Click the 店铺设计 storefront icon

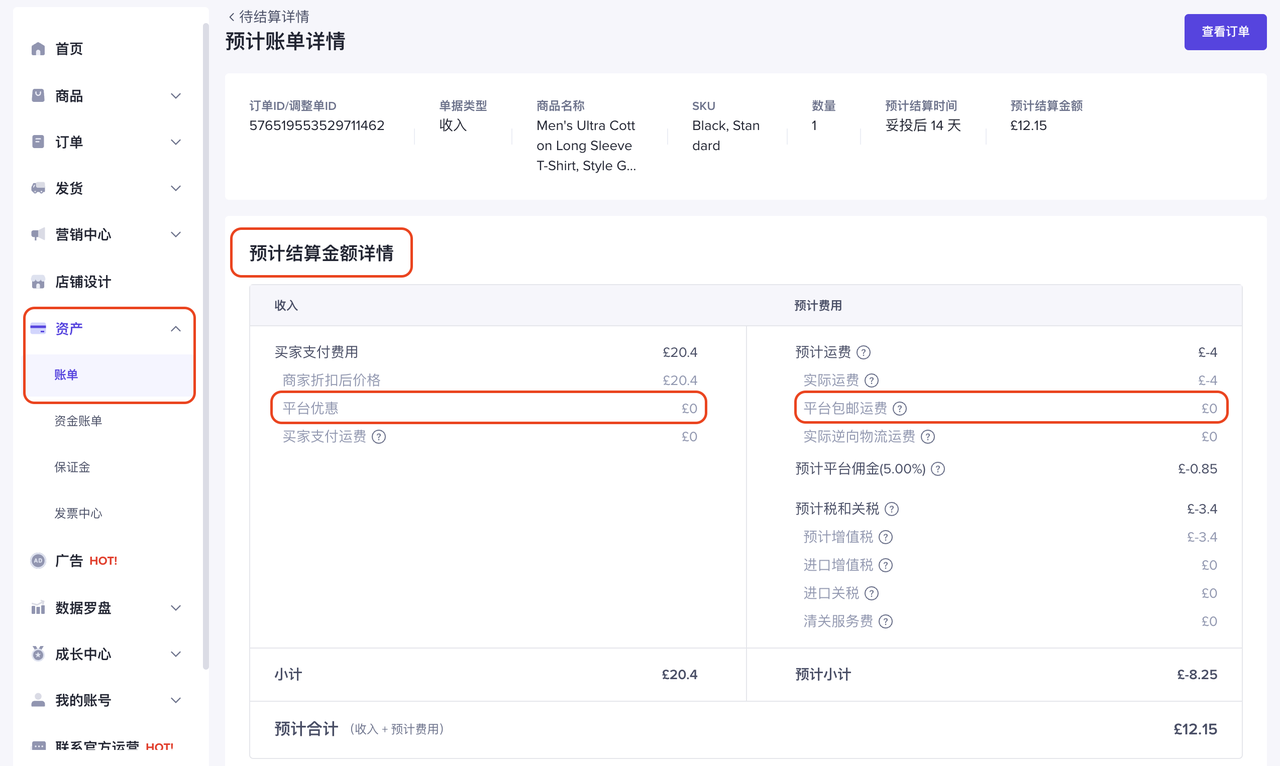tap(38, 282)
